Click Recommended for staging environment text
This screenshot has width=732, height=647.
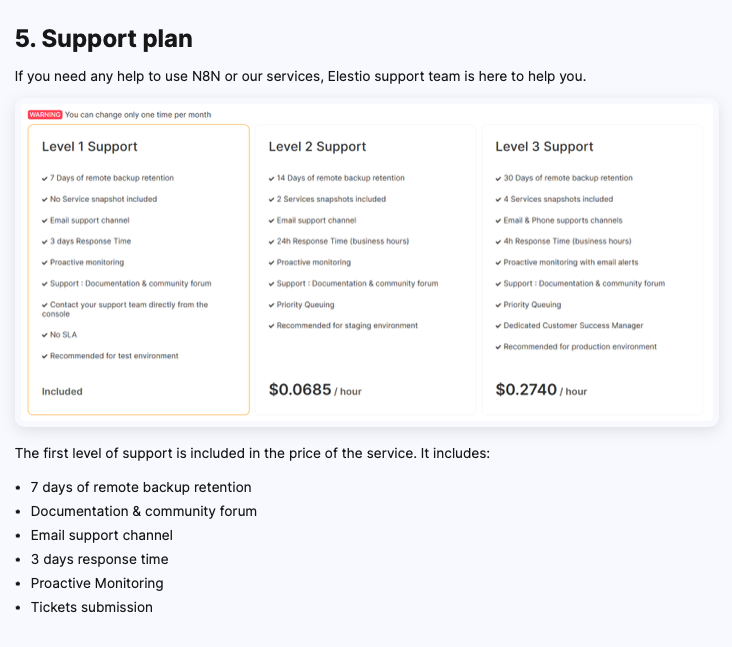pos(347,326)
